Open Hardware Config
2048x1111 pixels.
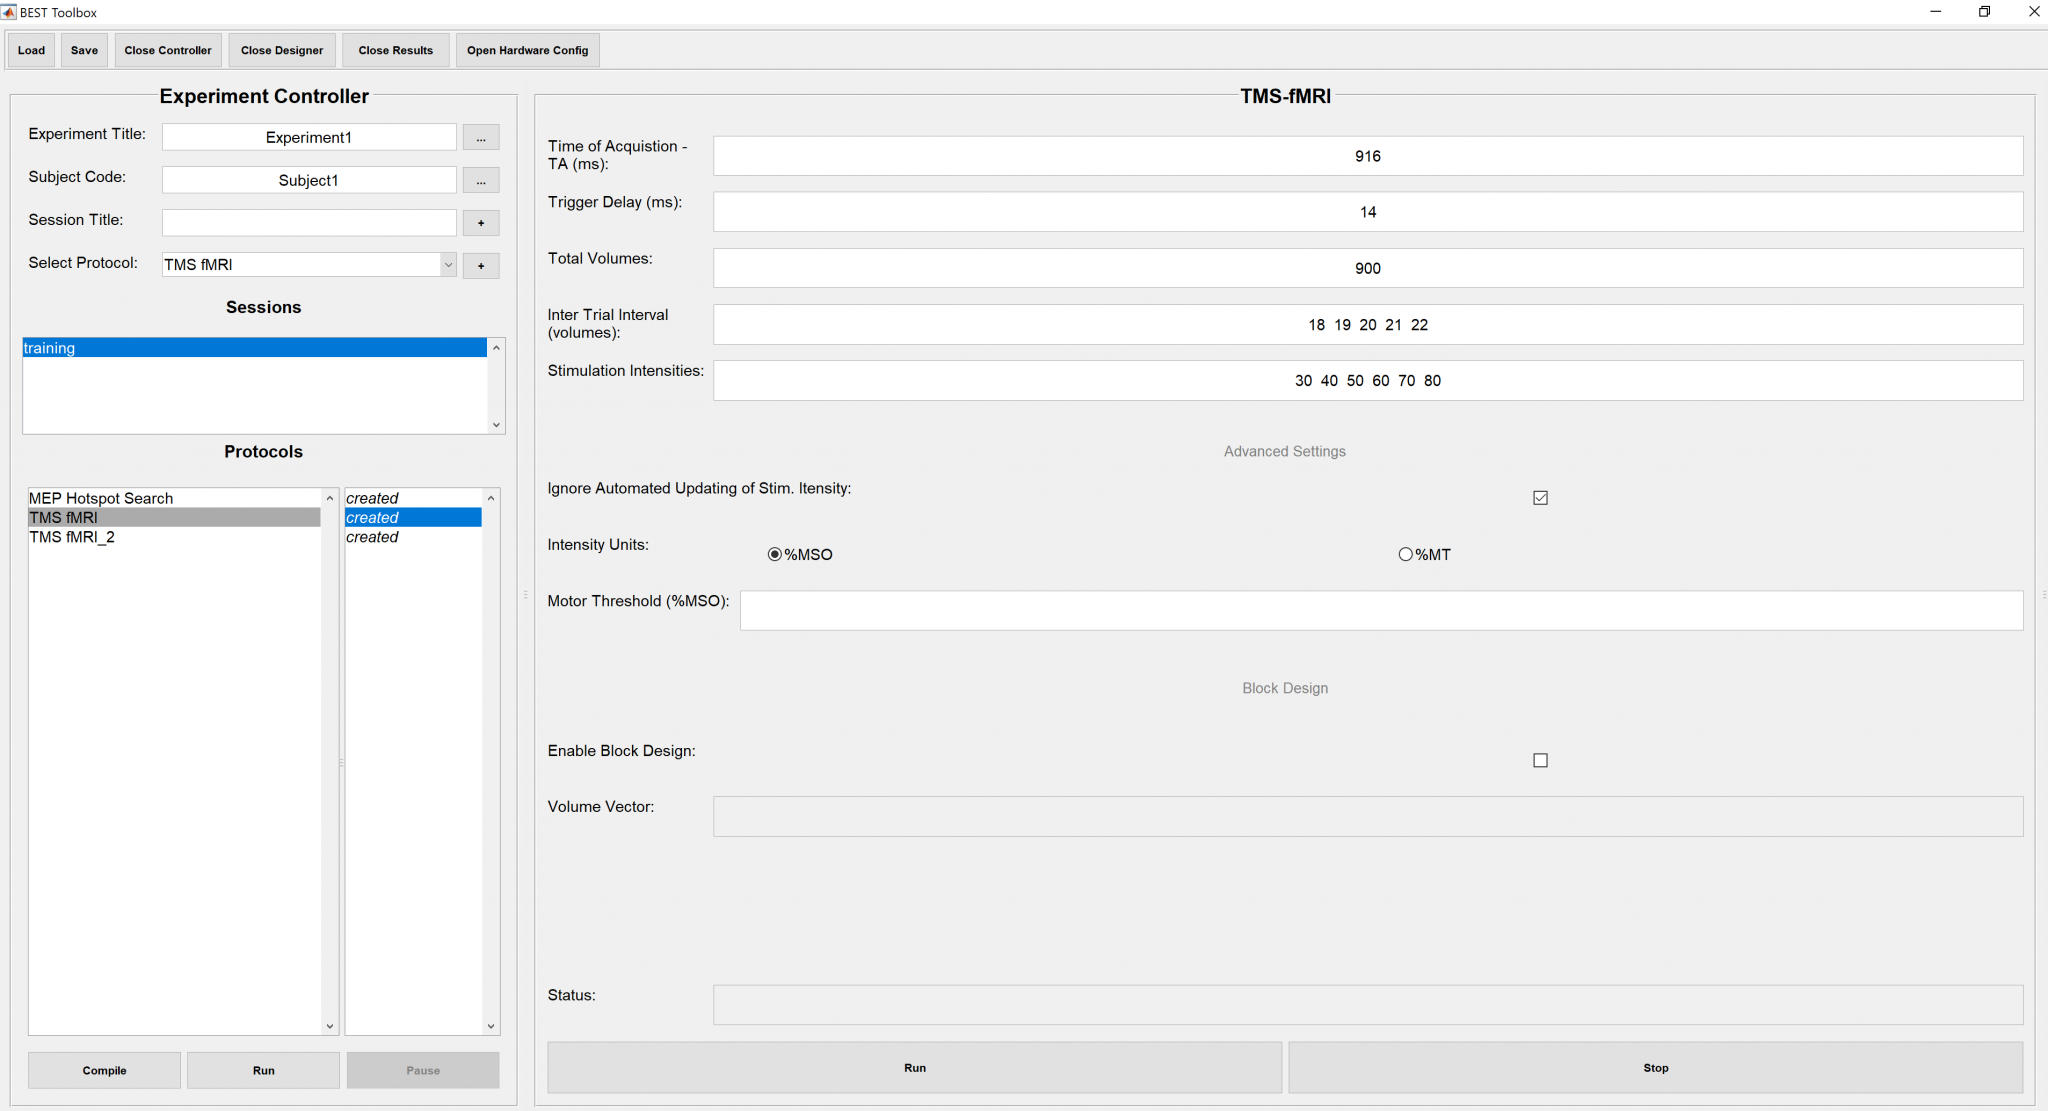point(527,50)
